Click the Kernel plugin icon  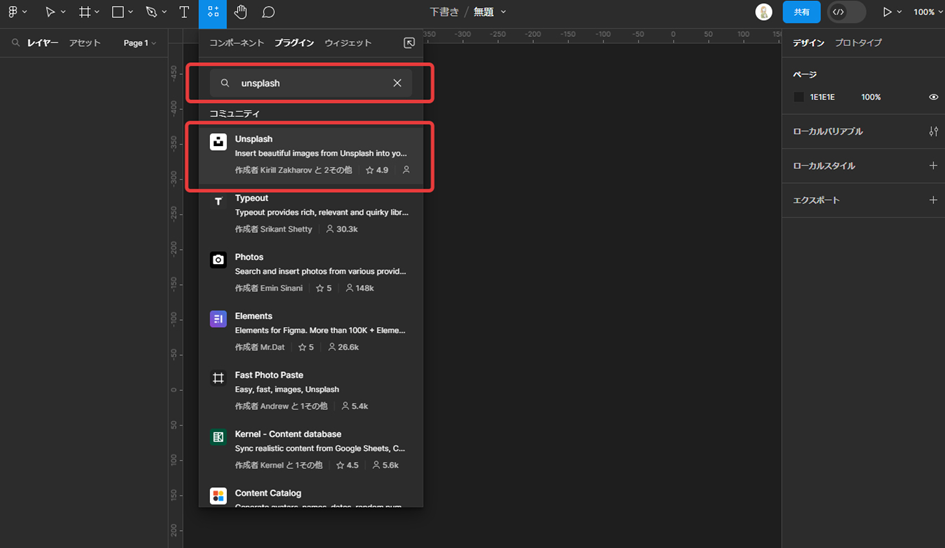coord(218,437)
